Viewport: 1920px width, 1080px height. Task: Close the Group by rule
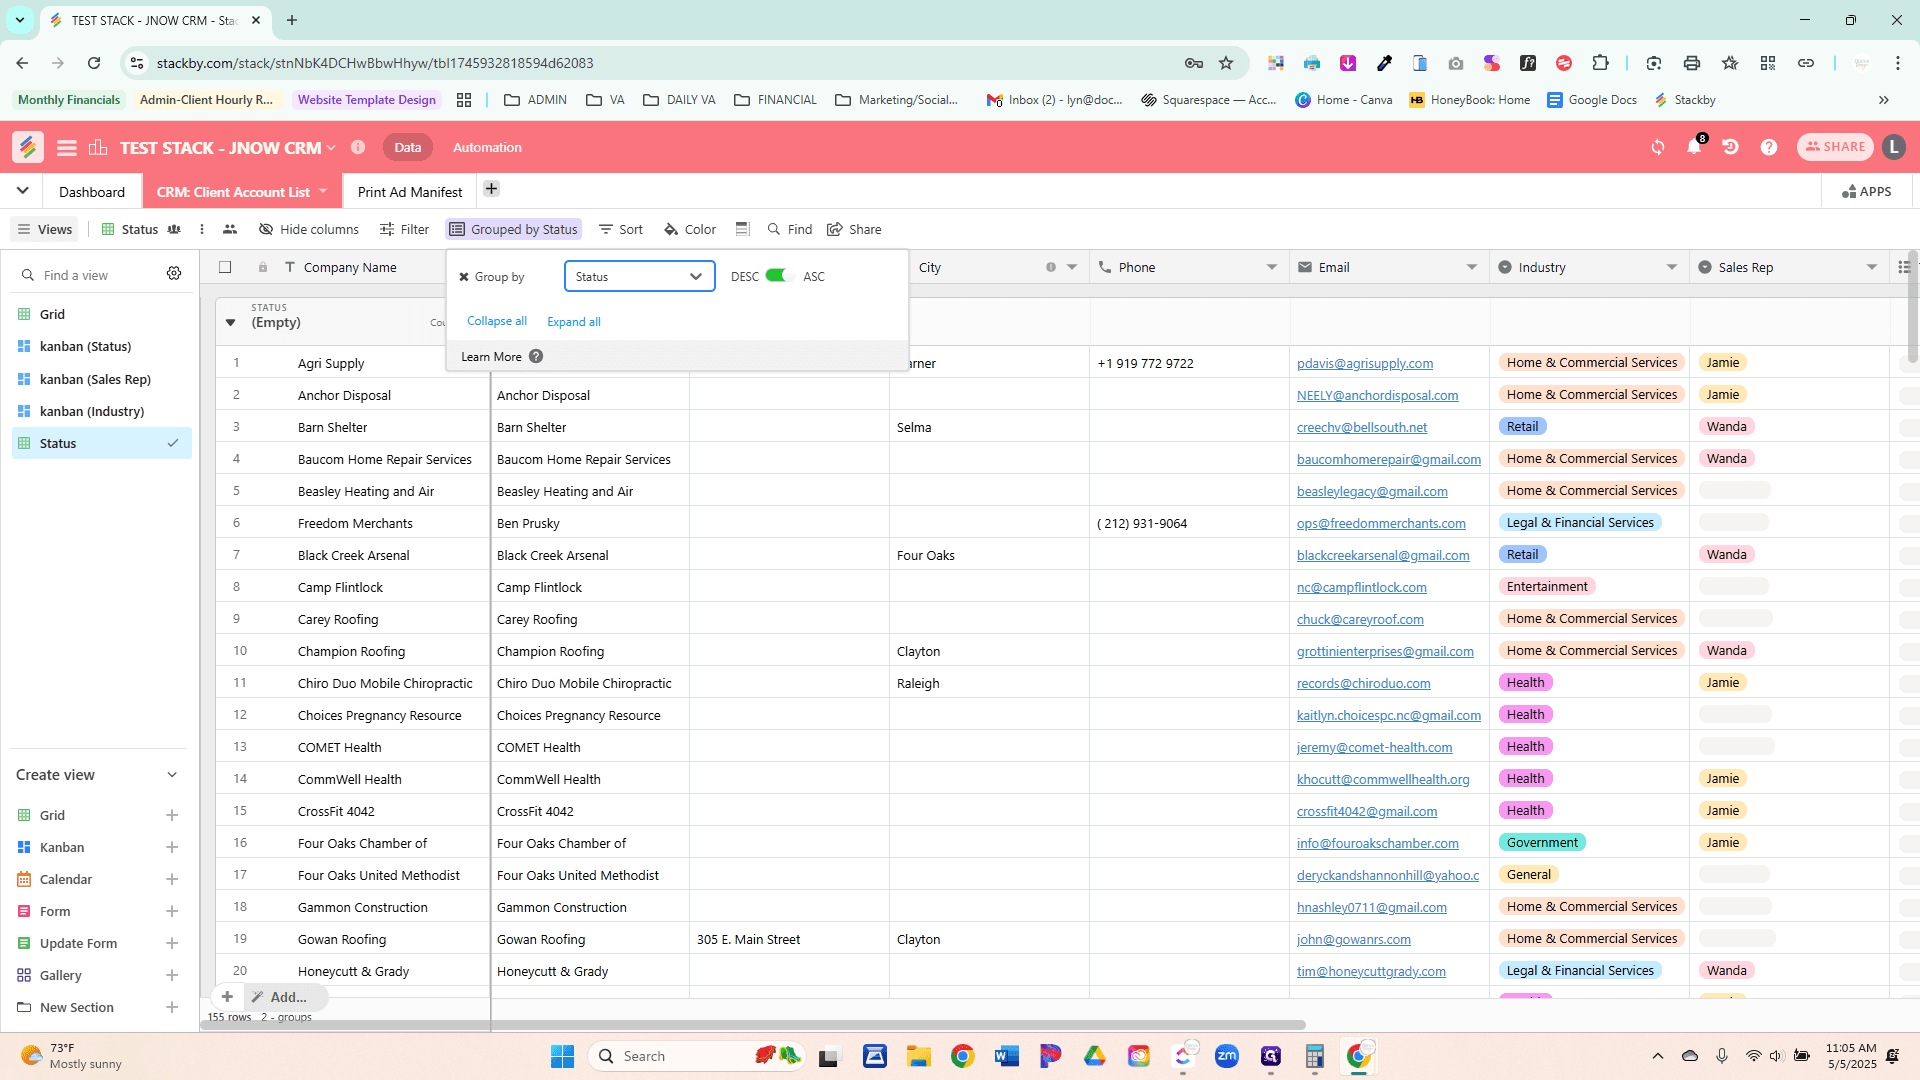pyautogui.click(x=464, y=277)
